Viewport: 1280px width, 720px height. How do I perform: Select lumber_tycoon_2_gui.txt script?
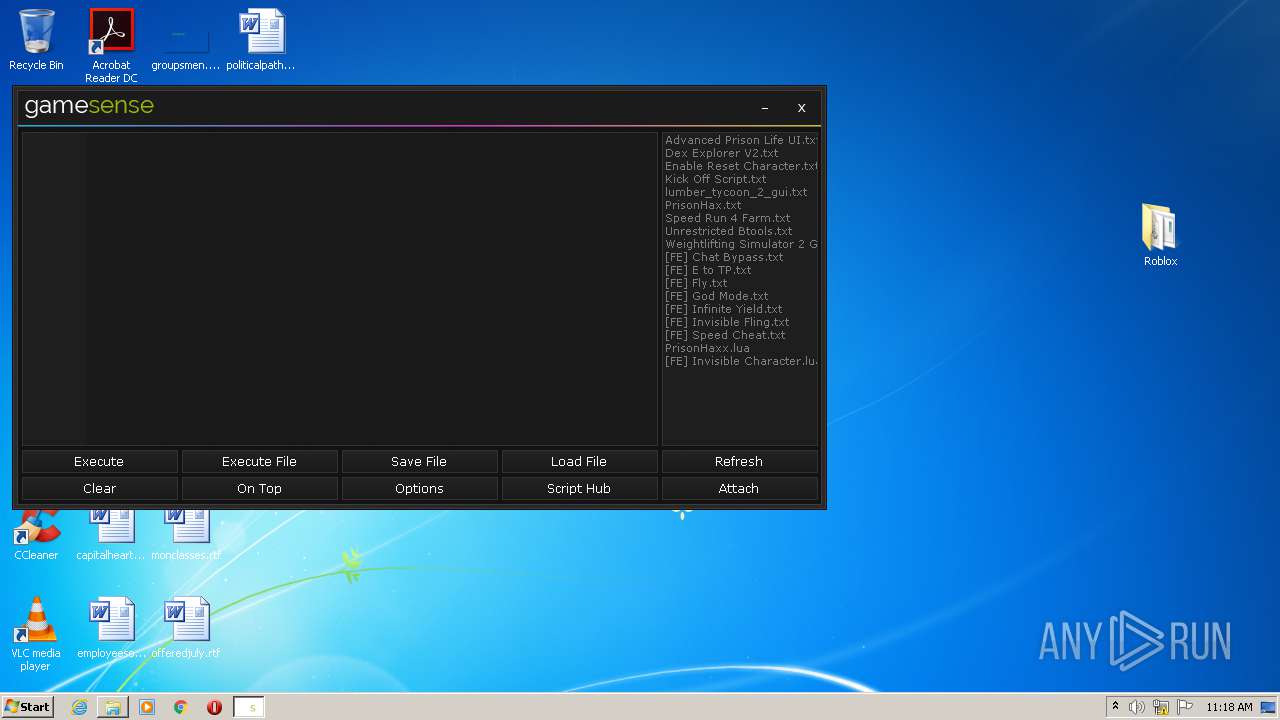click(x=736, y=192)
